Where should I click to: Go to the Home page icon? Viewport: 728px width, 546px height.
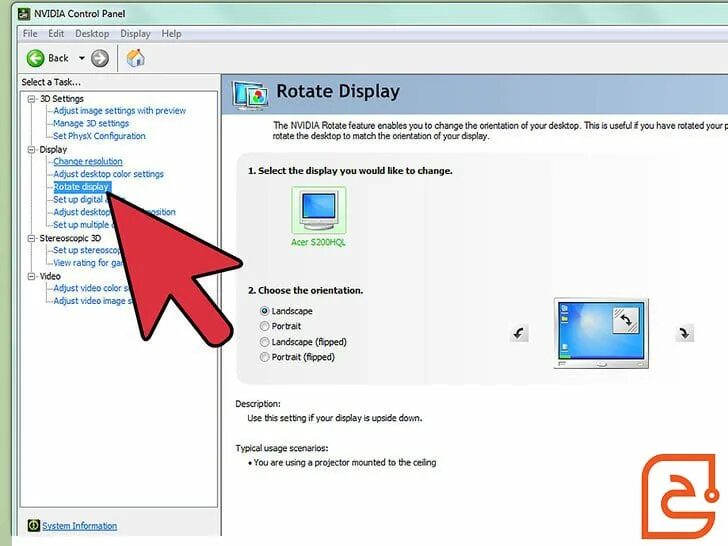pos(136,58)
